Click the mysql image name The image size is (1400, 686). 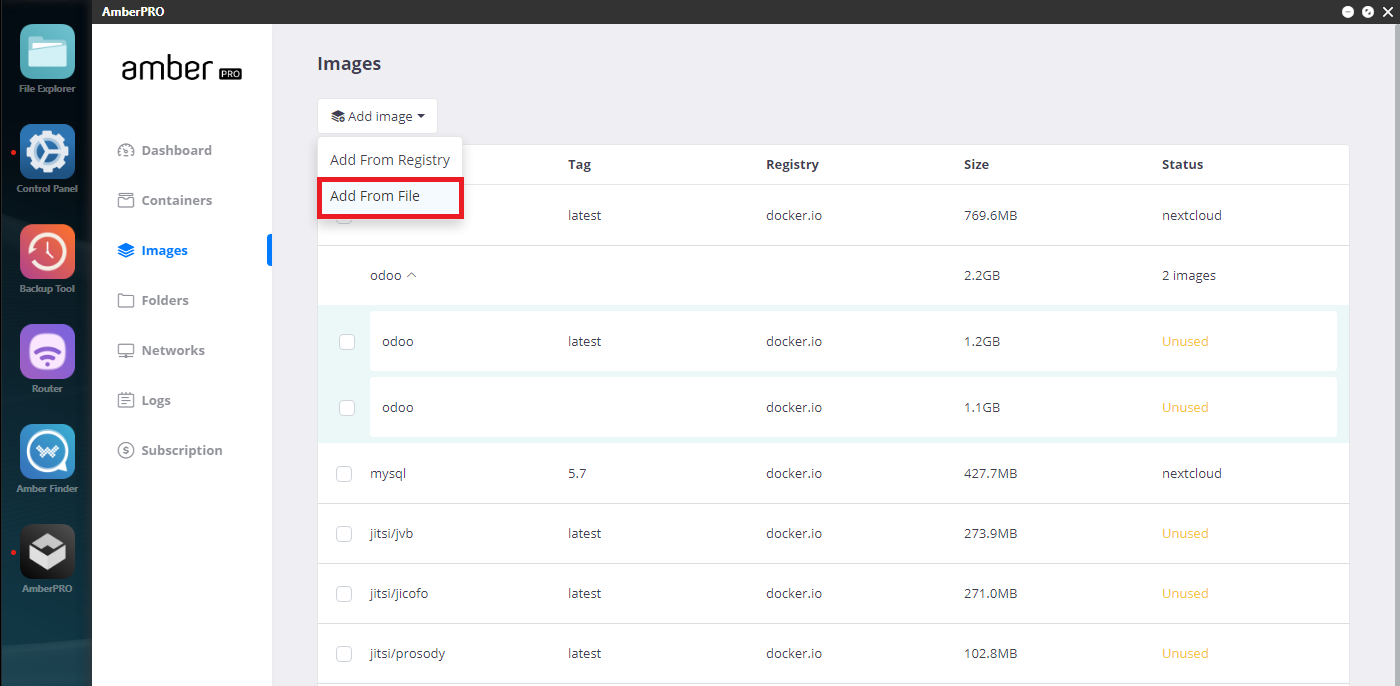coord(388,474)
